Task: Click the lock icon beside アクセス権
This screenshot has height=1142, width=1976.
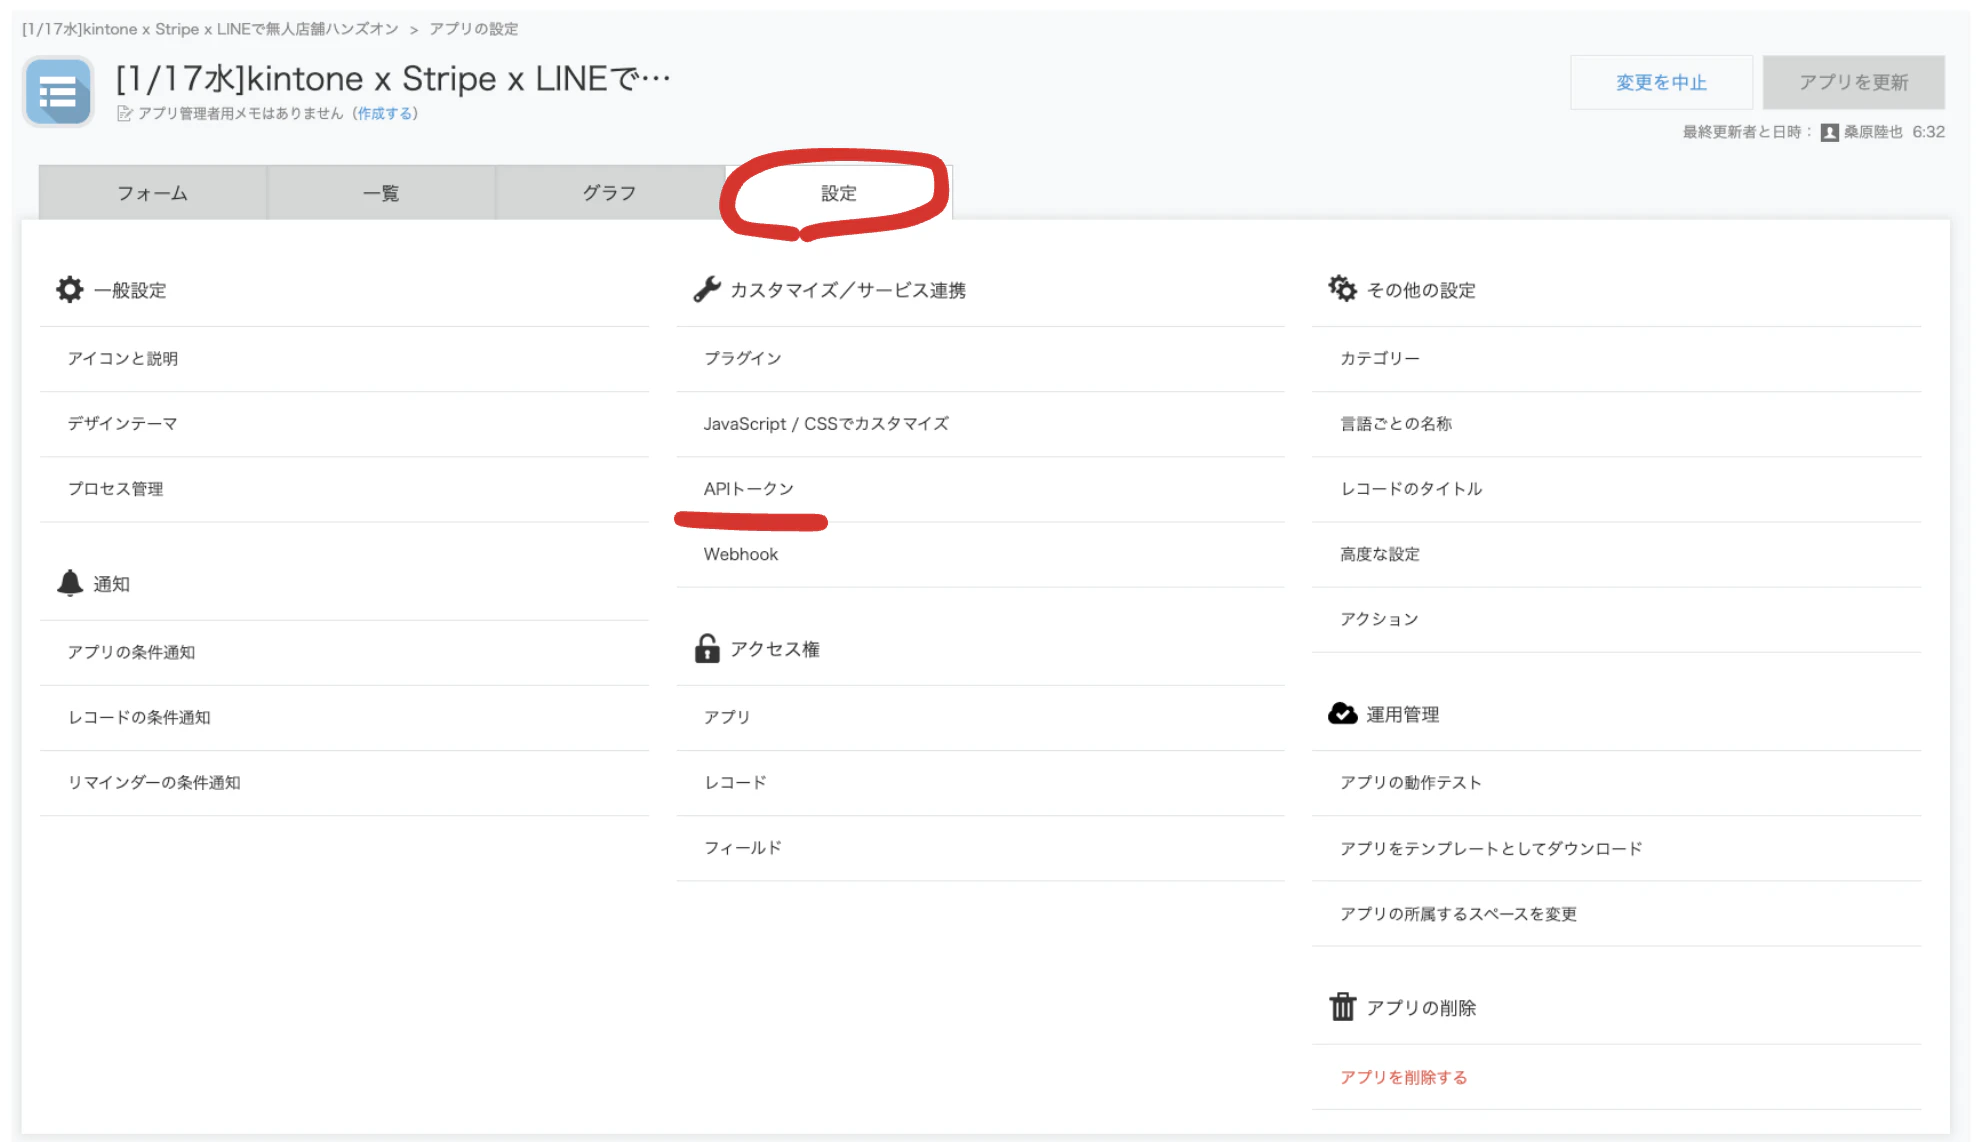Action: tap(706, 648)
